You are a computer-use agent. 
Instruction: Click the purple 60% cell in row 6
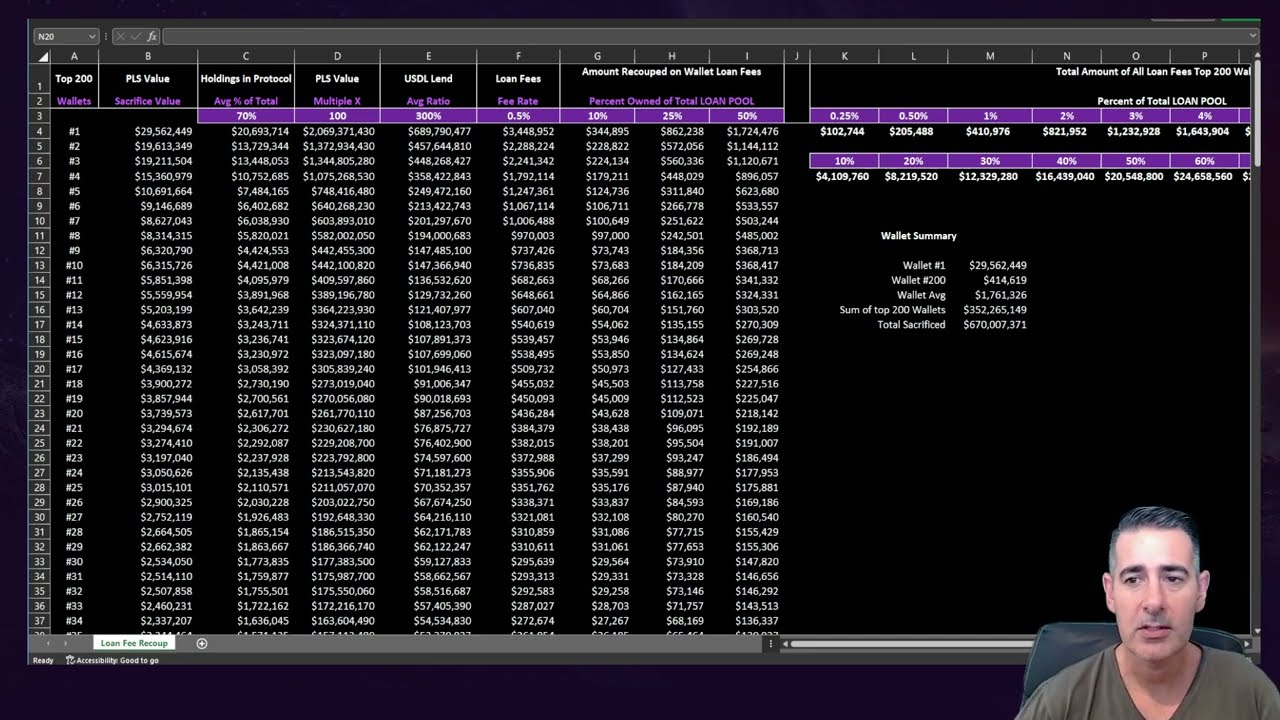tap(1204, 161)
